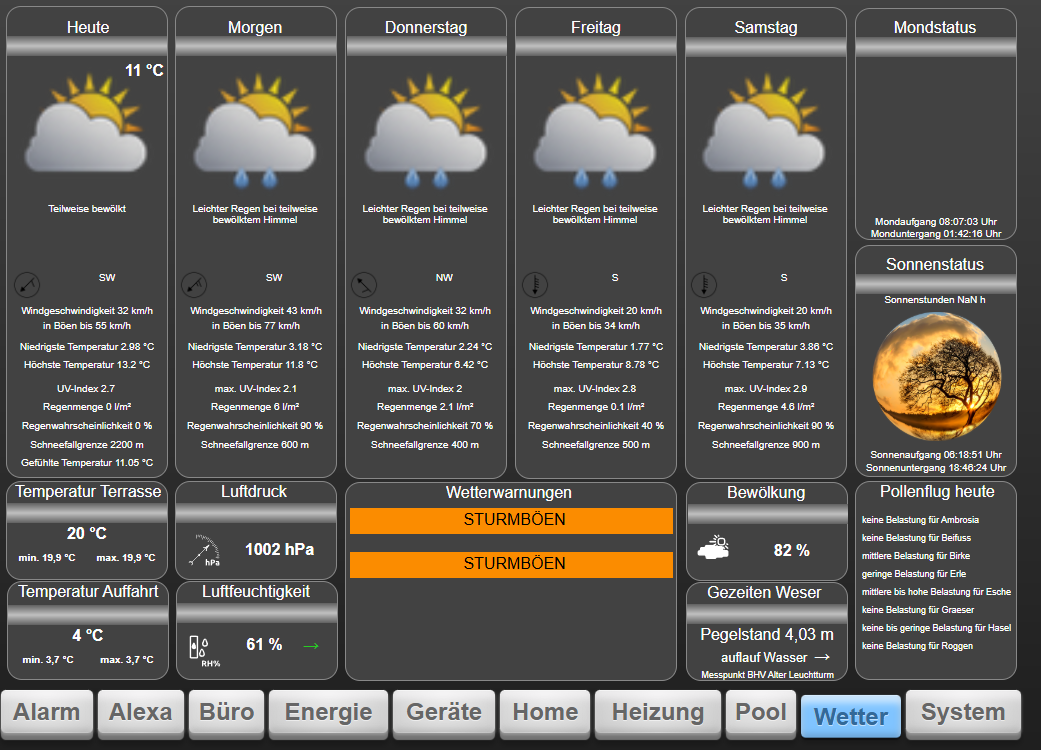Open the System tab
Screen dimensions: 1041x750
[963, 713]
